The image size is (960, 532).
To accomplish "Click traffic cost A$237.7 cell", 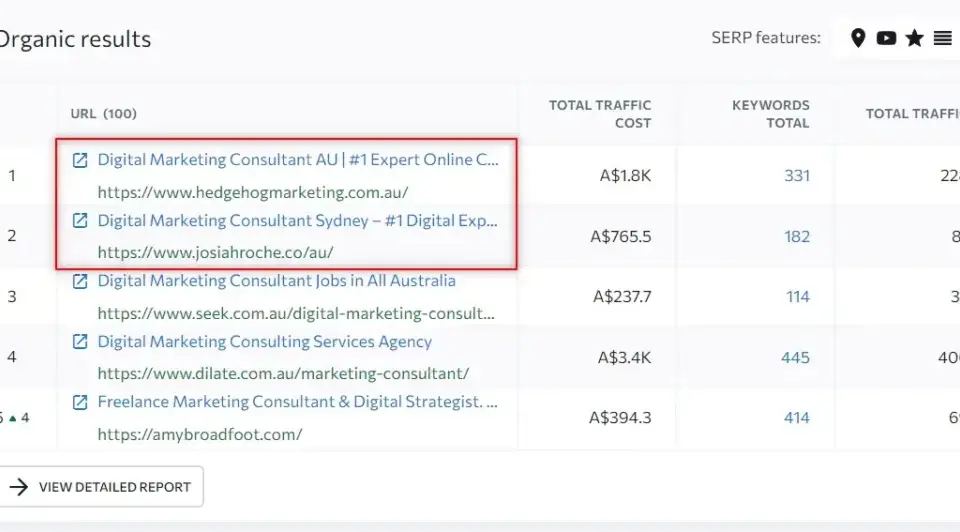I will point(622,297).
